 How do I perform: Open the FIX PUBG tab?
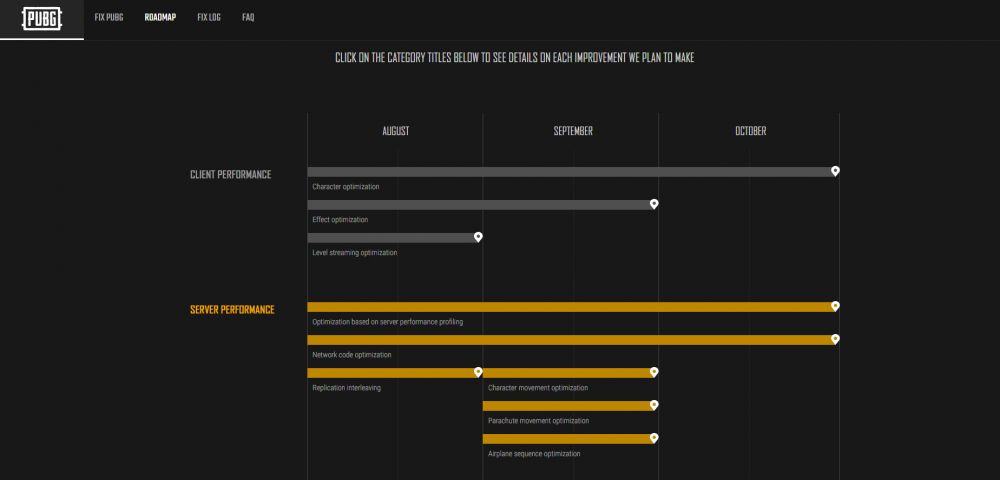[x=109, y=18]
